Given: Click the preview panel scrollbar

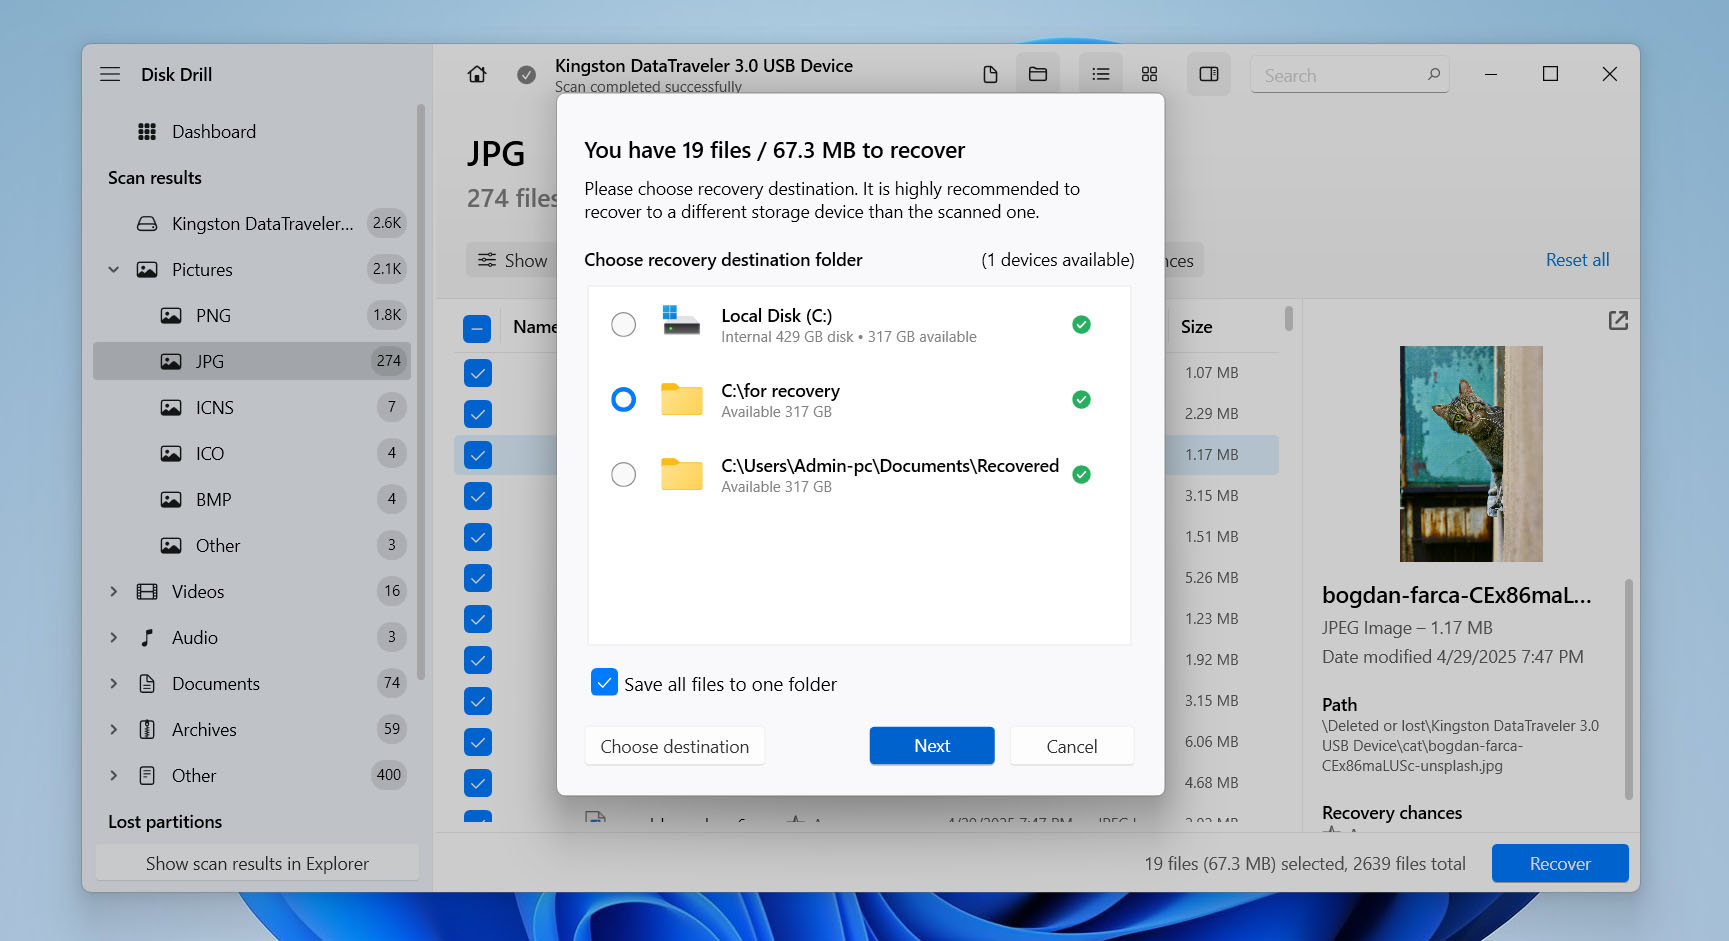Looking at the screenshot, I should point(1629,690).
